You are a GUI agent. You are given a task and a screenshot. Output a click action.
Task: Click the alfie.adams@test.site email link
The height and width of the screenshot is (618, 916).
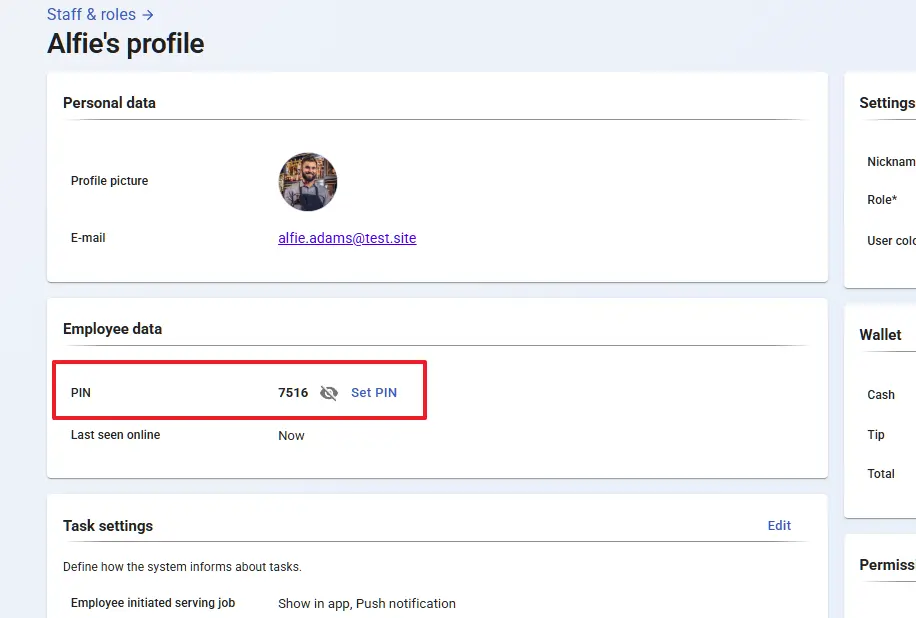(x=347, y=238)
